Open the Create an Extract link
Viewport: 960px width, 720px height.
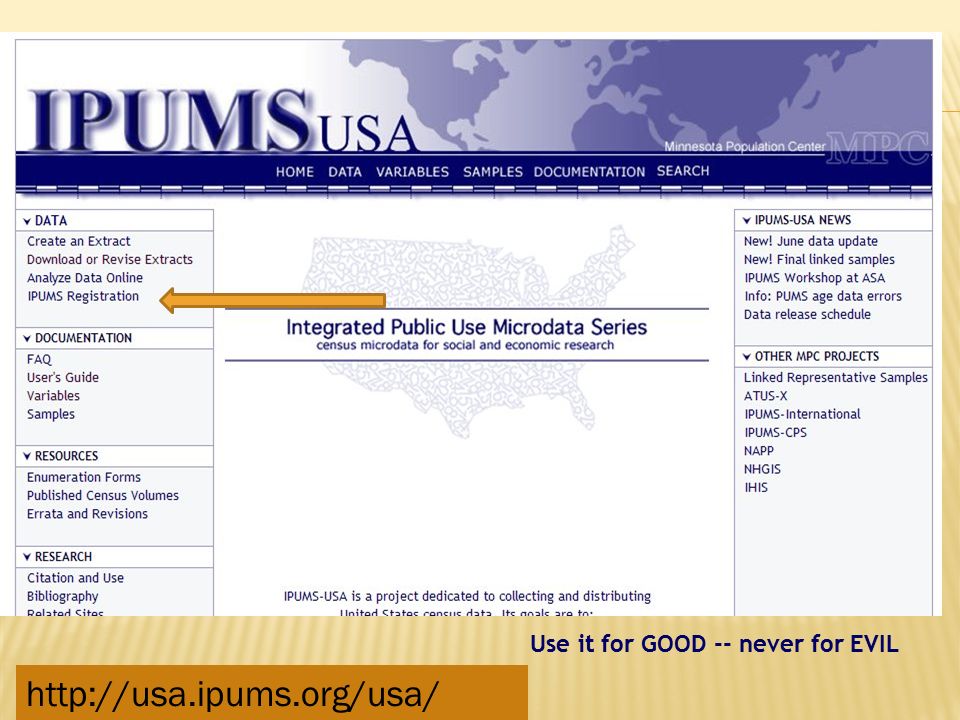tap(78, 241)
